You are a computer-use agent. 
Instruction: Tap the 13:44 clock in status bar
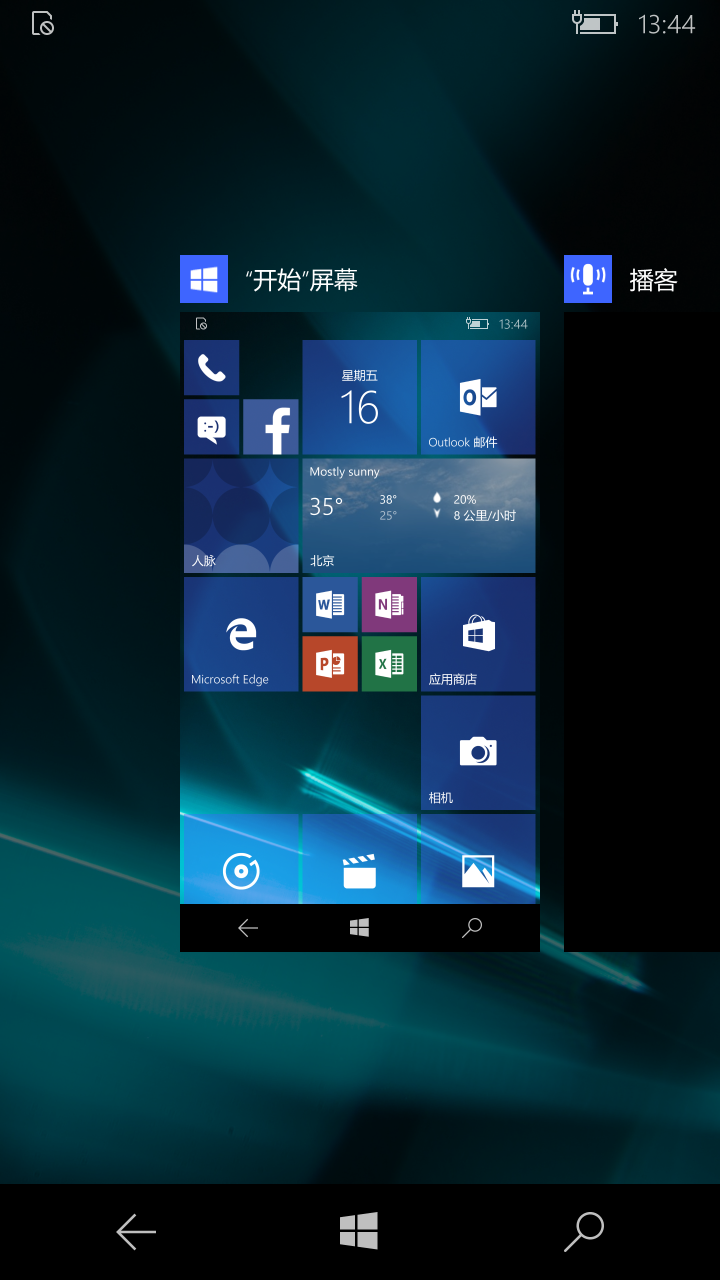click(x=666, y=24)
